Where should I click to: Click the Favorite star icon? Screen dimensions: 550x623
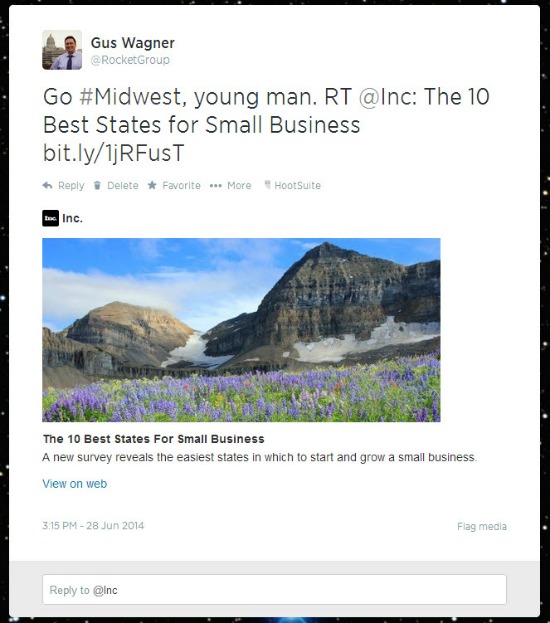[x=152, y=185]
